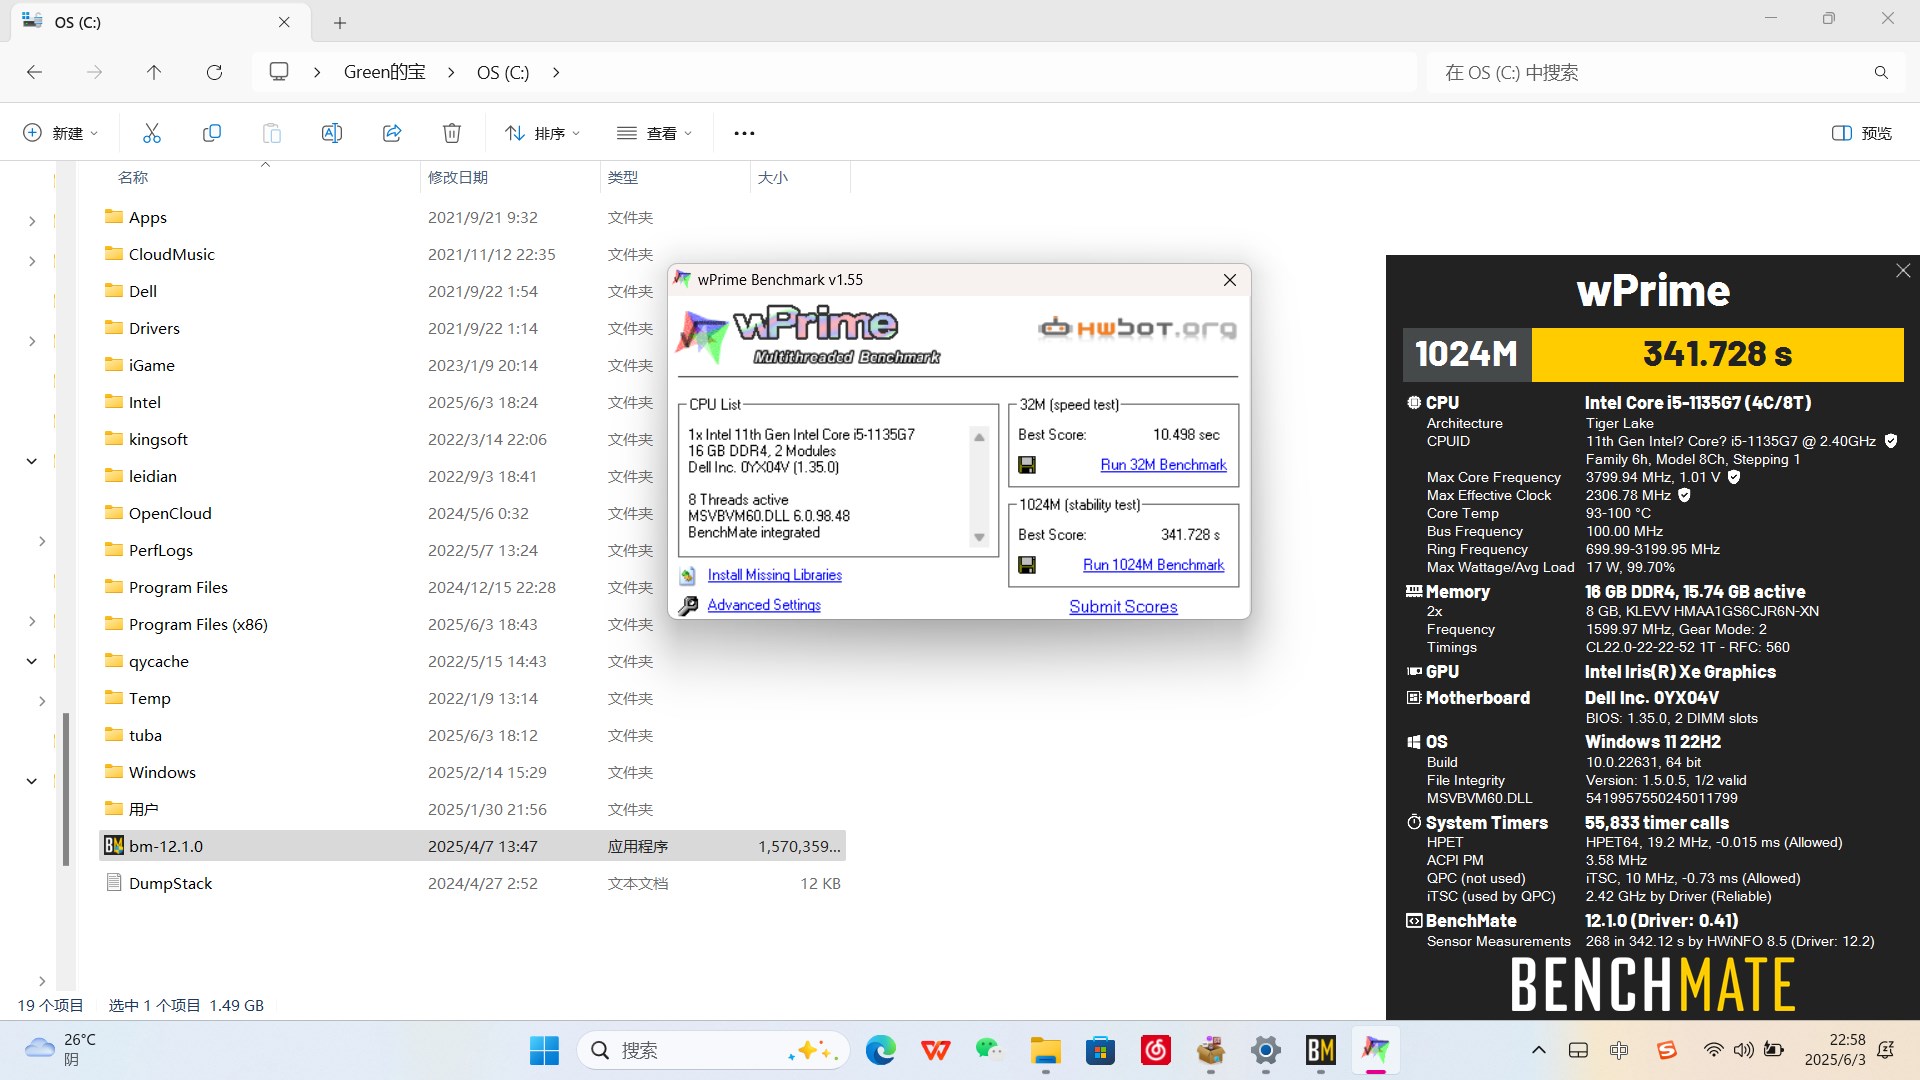This screenshot has width=1920, height=1080.
Task: Click the Install Missing Libraries icon
Action: click(x=688, y=576)
